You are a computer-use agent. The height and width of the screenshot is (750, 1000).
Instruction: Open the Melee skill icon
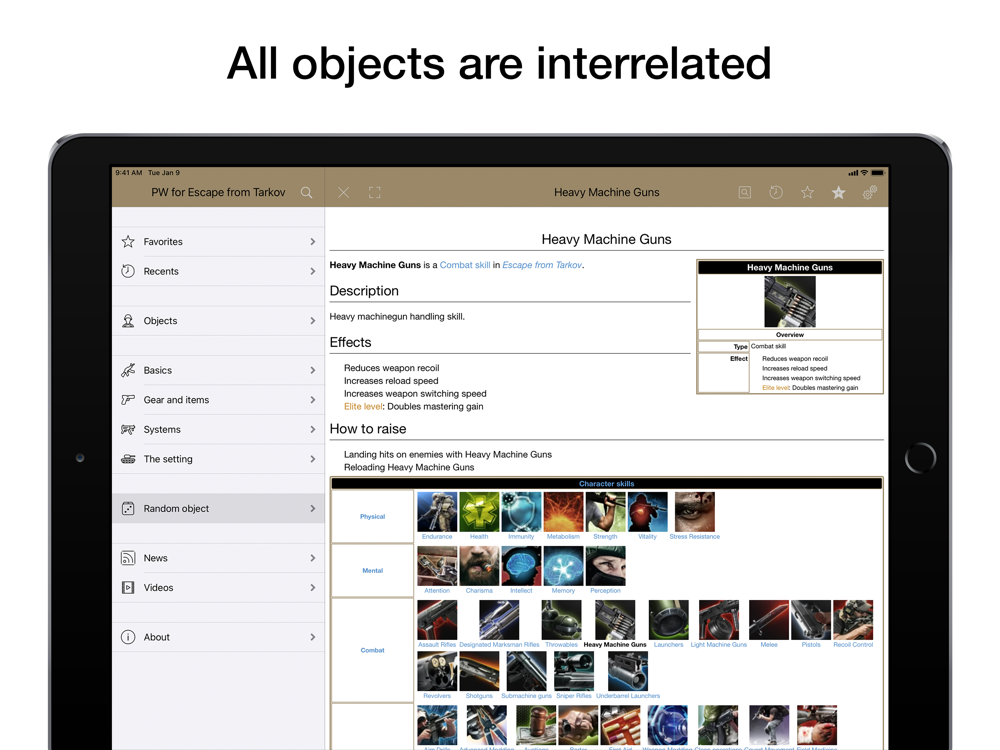pos(768,620)
